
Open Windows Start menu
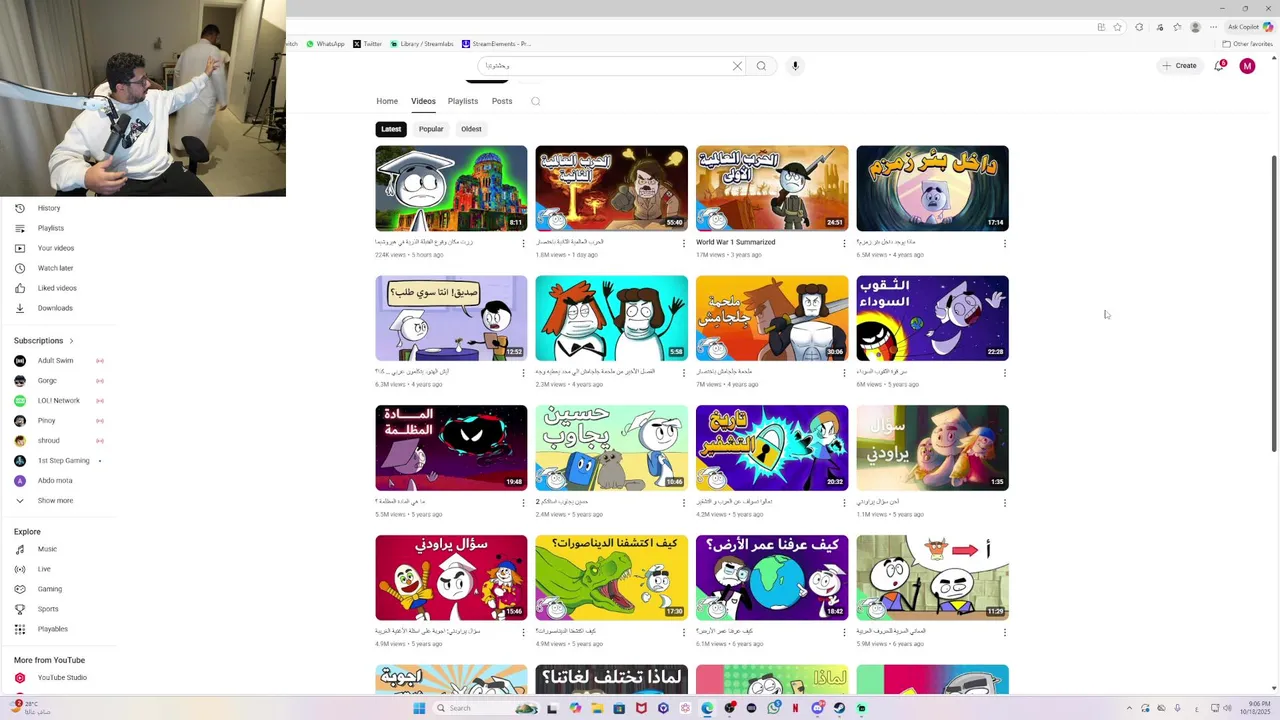pos(420,708)
